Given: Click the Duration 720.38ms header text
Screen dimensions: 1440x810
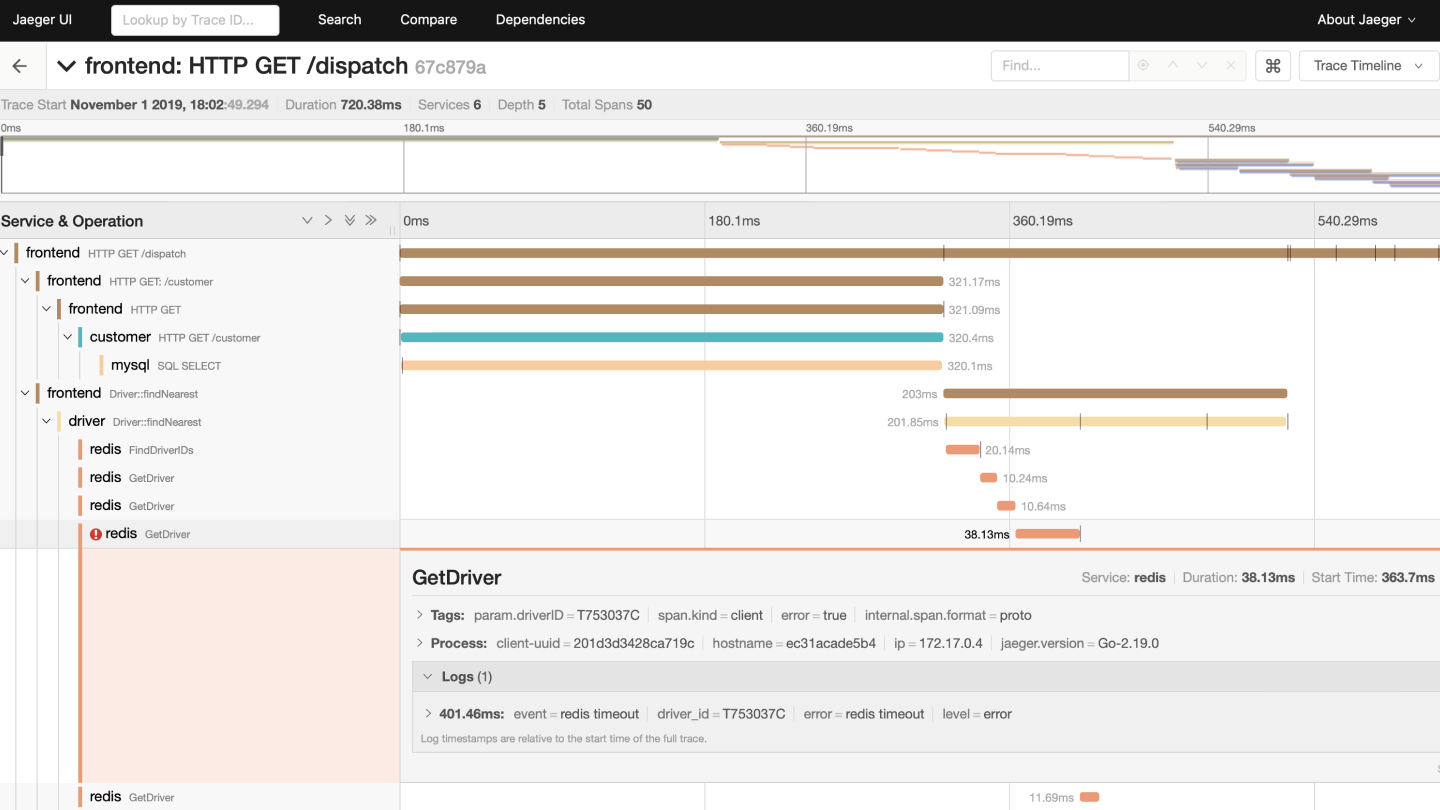Looking at the screenshot, I should pos(343,105).
